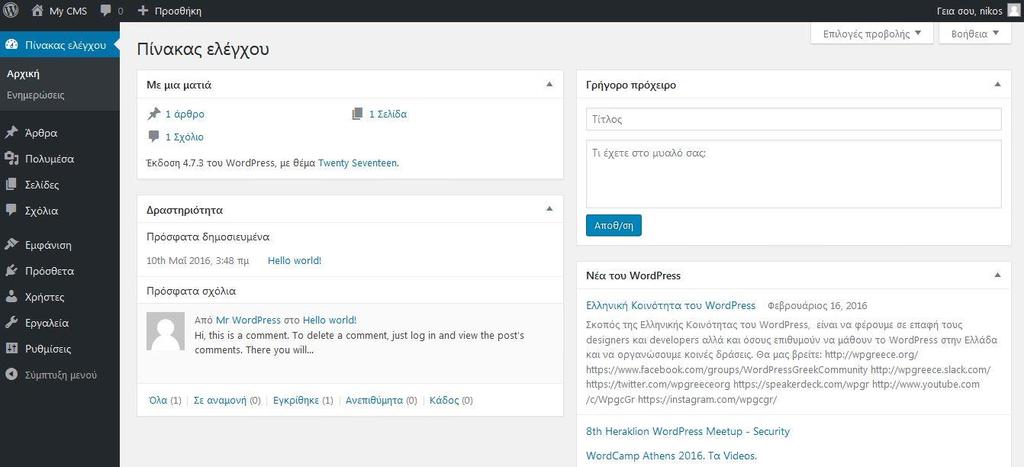Open comments bubble icon in admin bar

(x=106, y=11)
